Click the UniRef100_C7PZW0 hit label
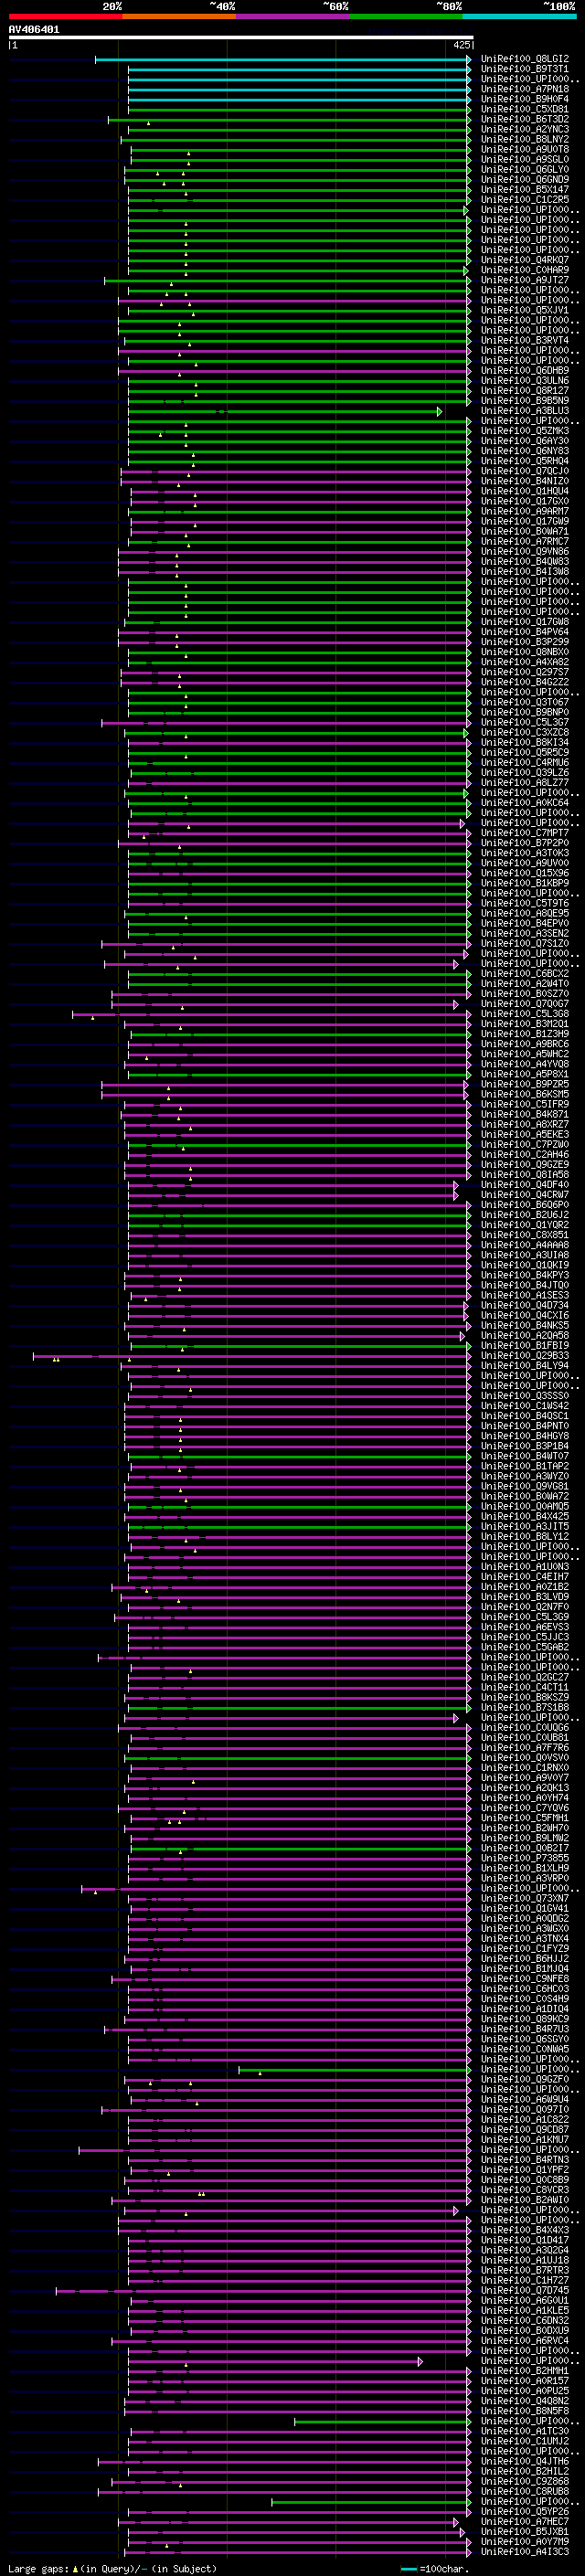Image resolution: width=585 pixels, height=2576 pixels. click(525, 1144)
